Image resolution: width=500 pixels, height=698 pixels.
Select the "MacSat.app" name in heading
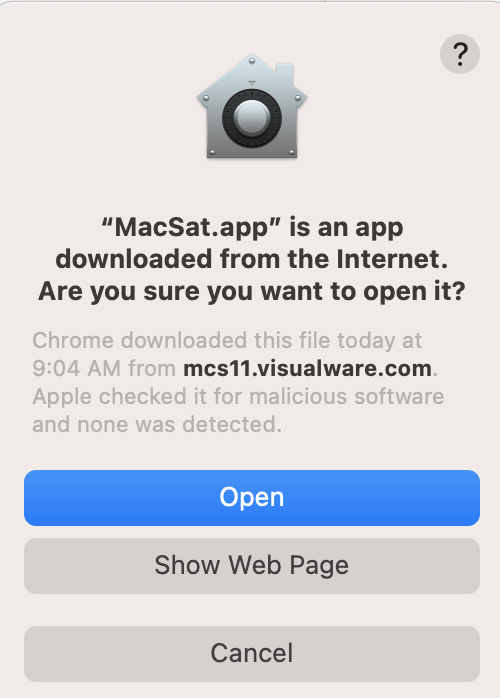pos(191,228)
